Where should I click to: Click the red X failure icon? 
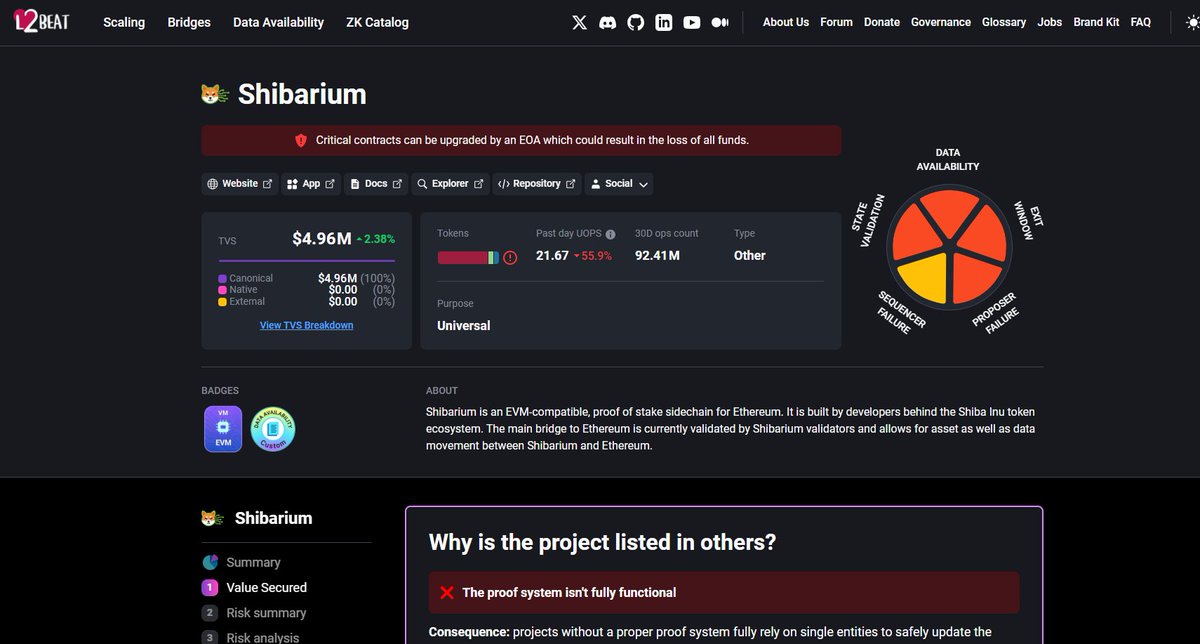click(x=447, y=593)
